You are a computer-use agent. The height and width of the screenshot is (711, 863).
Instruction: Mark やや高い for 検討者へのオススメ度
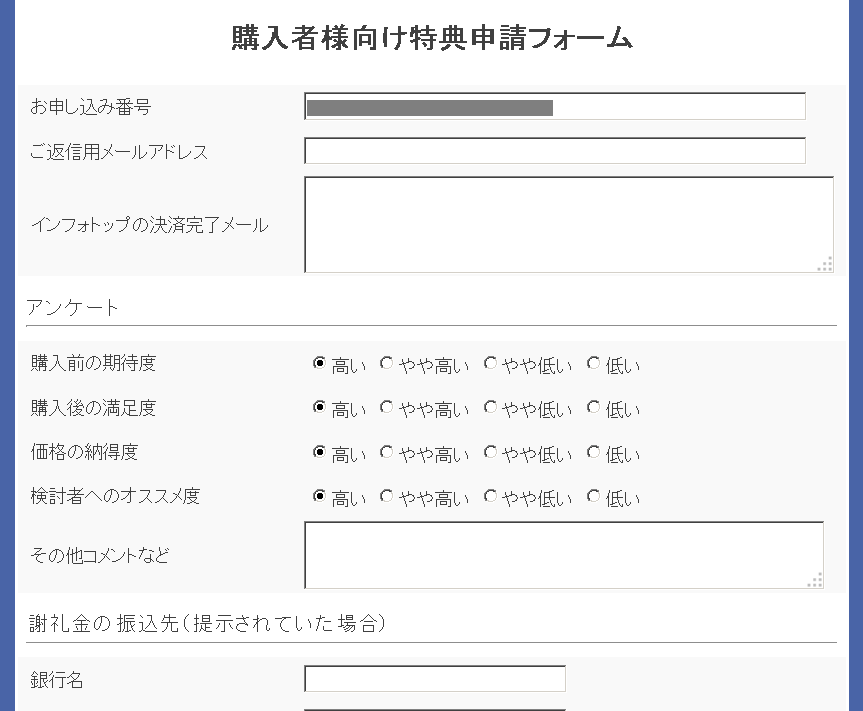[x=386, y=496]
